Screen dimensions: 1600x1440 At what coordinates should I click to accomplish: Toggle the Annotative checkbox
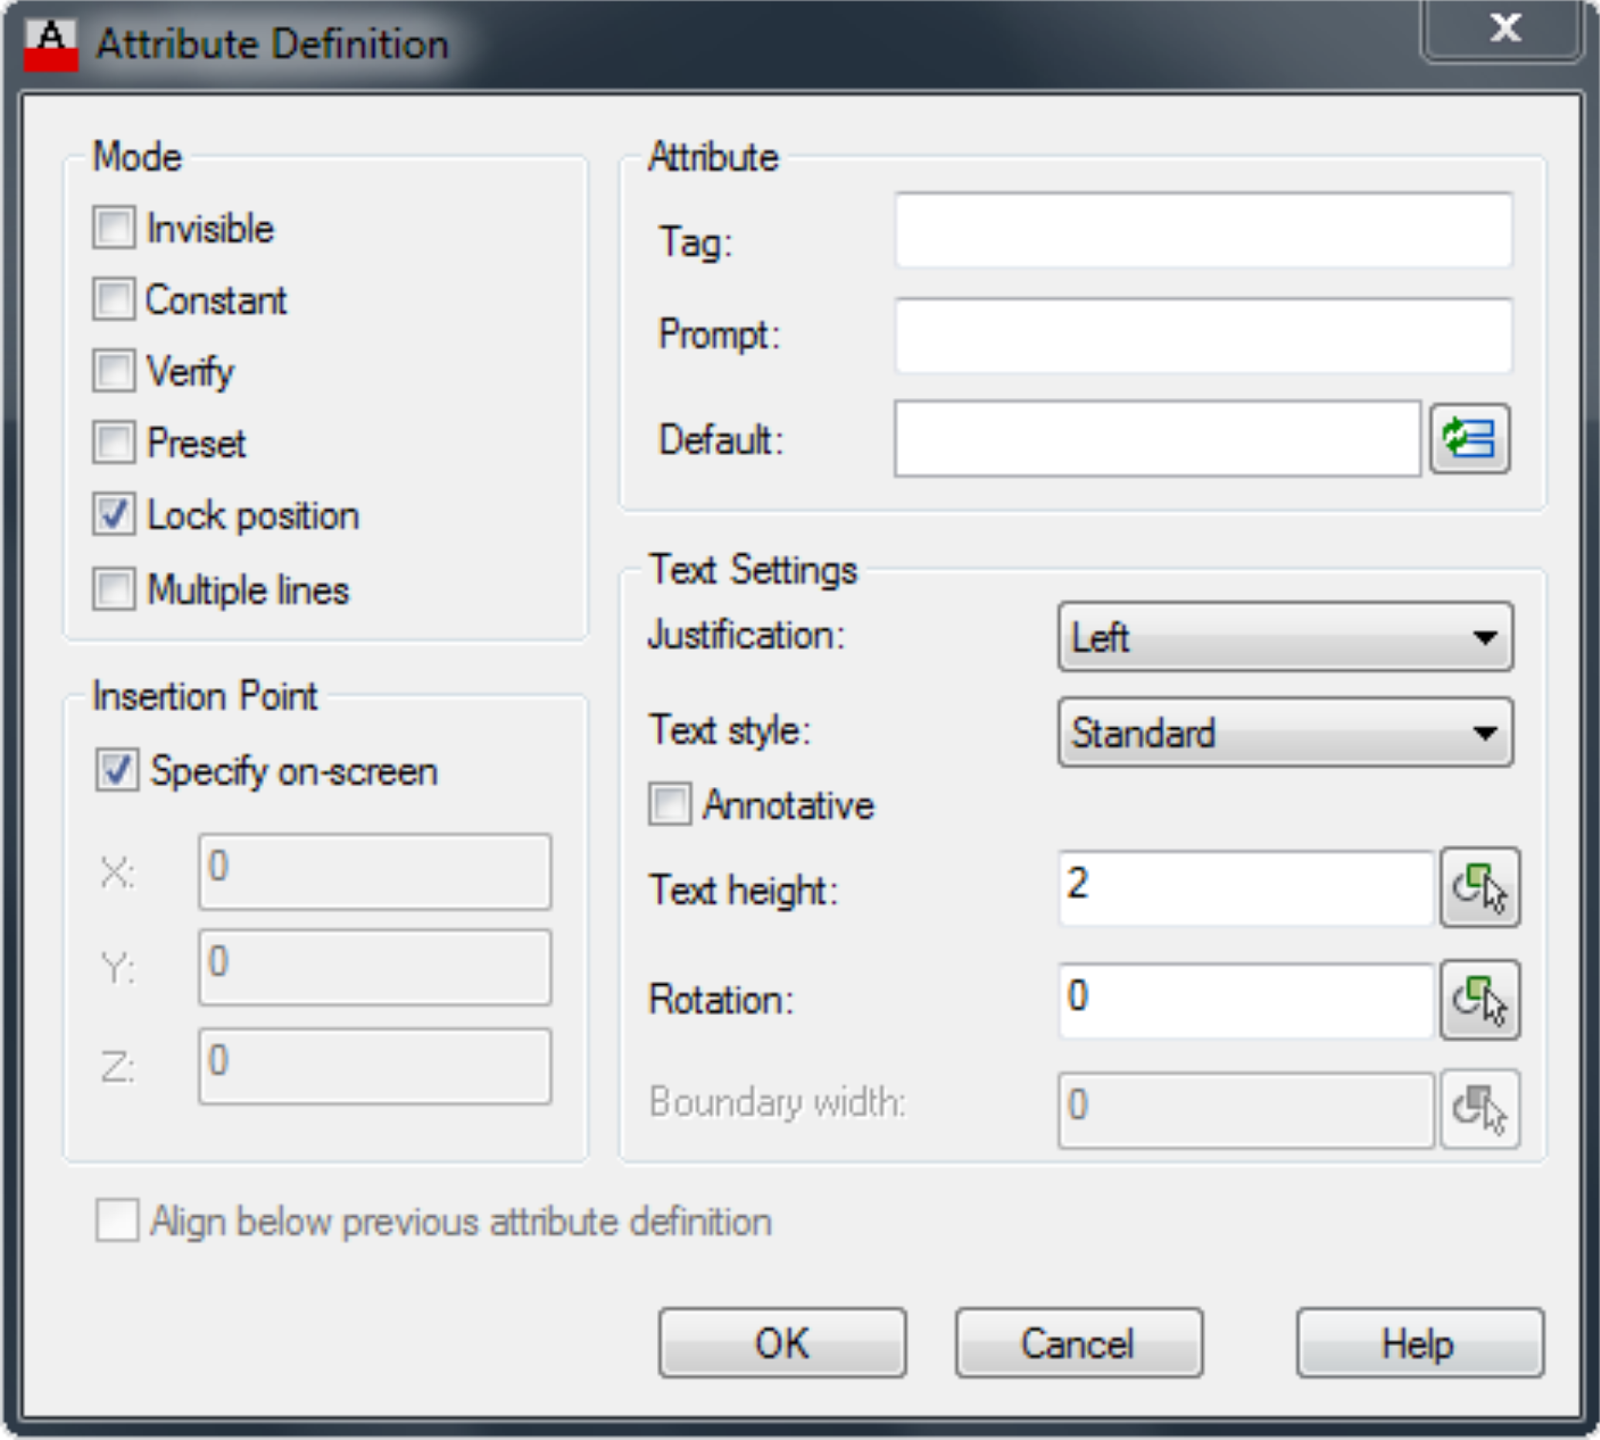669,804
